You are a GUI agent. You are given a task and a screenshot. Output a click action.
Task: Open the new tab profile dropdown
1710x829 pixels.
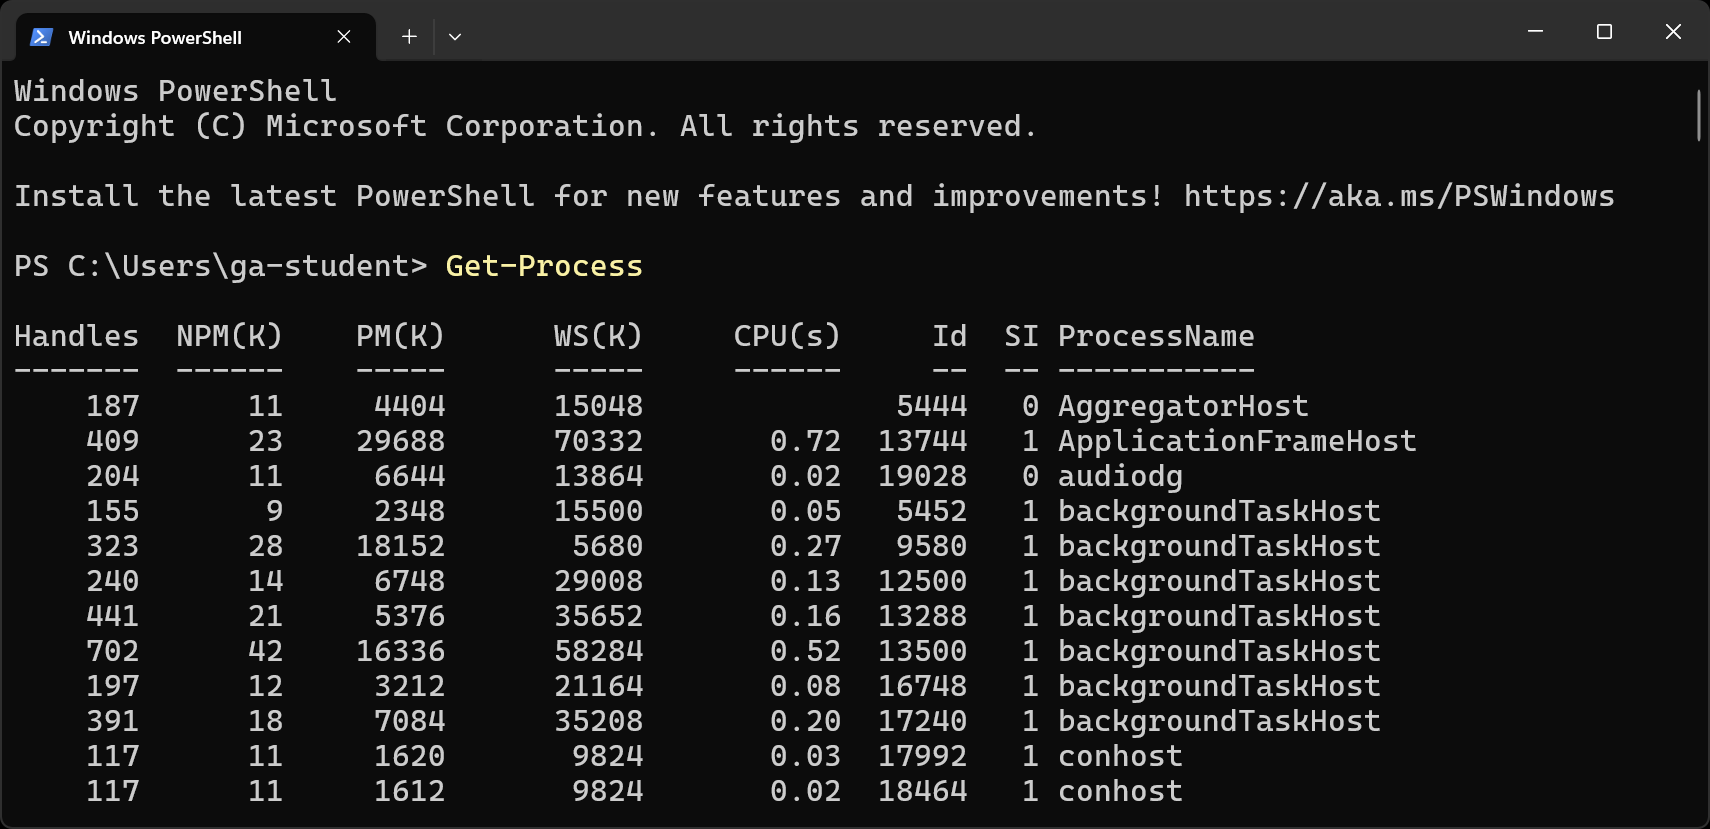click(455, 37)
